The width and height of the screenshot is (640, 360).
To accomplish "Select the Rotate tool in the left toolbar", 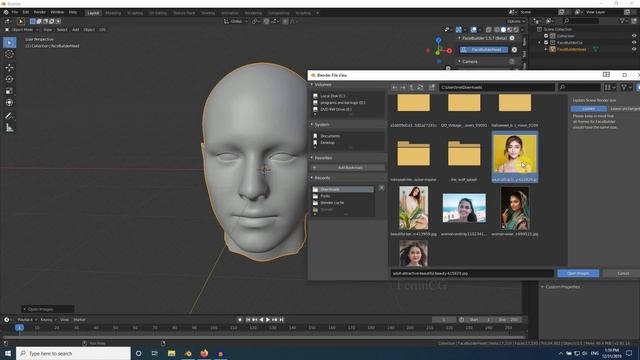I will 9,79.
